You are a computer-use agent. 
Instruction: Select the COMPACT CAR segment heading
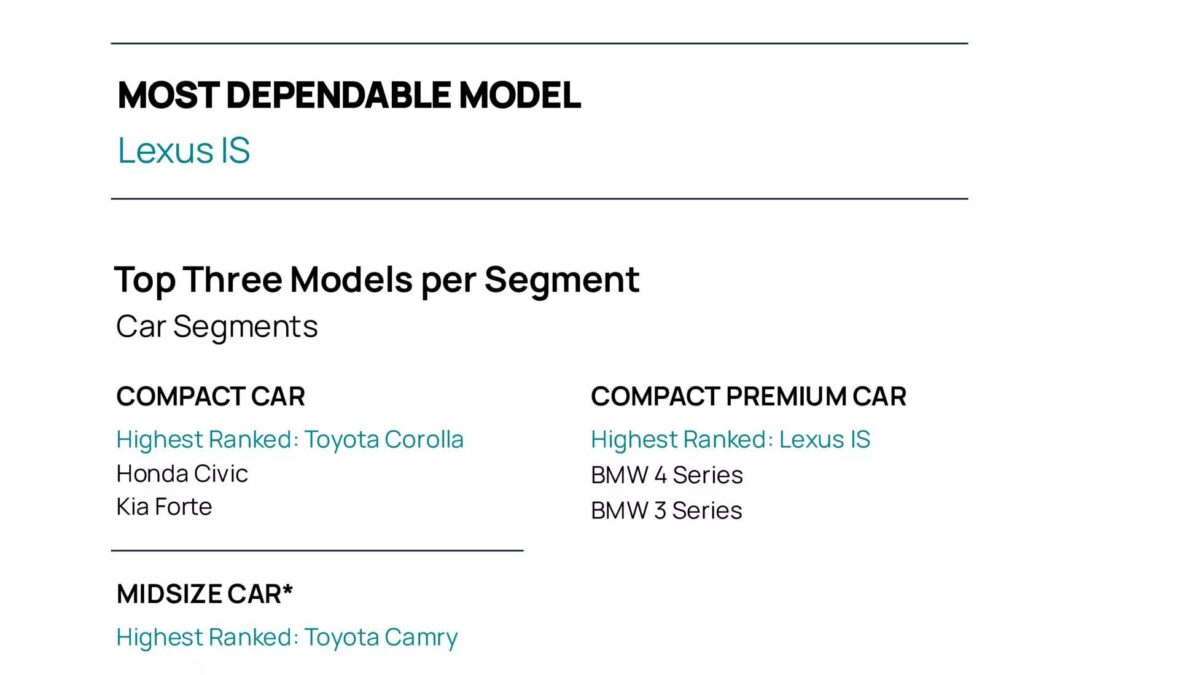point(210,396)
